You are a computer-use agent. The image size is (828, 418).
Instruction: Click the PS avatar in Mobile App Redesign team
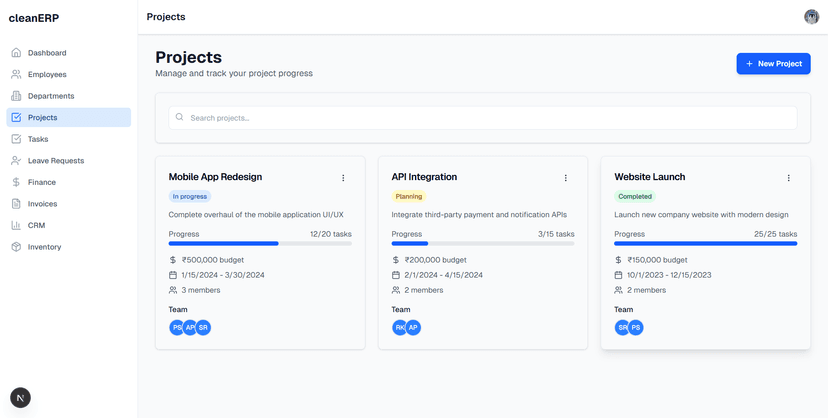point(176,328)
